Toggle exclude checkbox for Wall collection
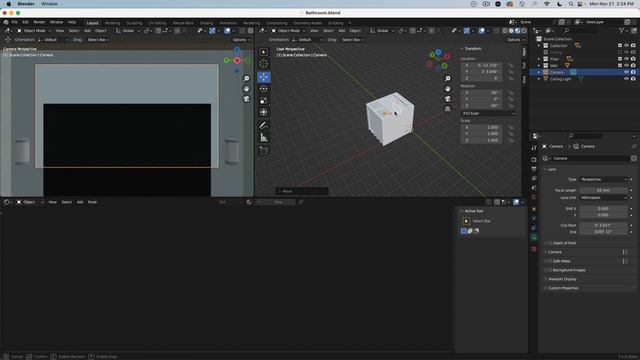This screenshot has width=640, height=360. 620,65
